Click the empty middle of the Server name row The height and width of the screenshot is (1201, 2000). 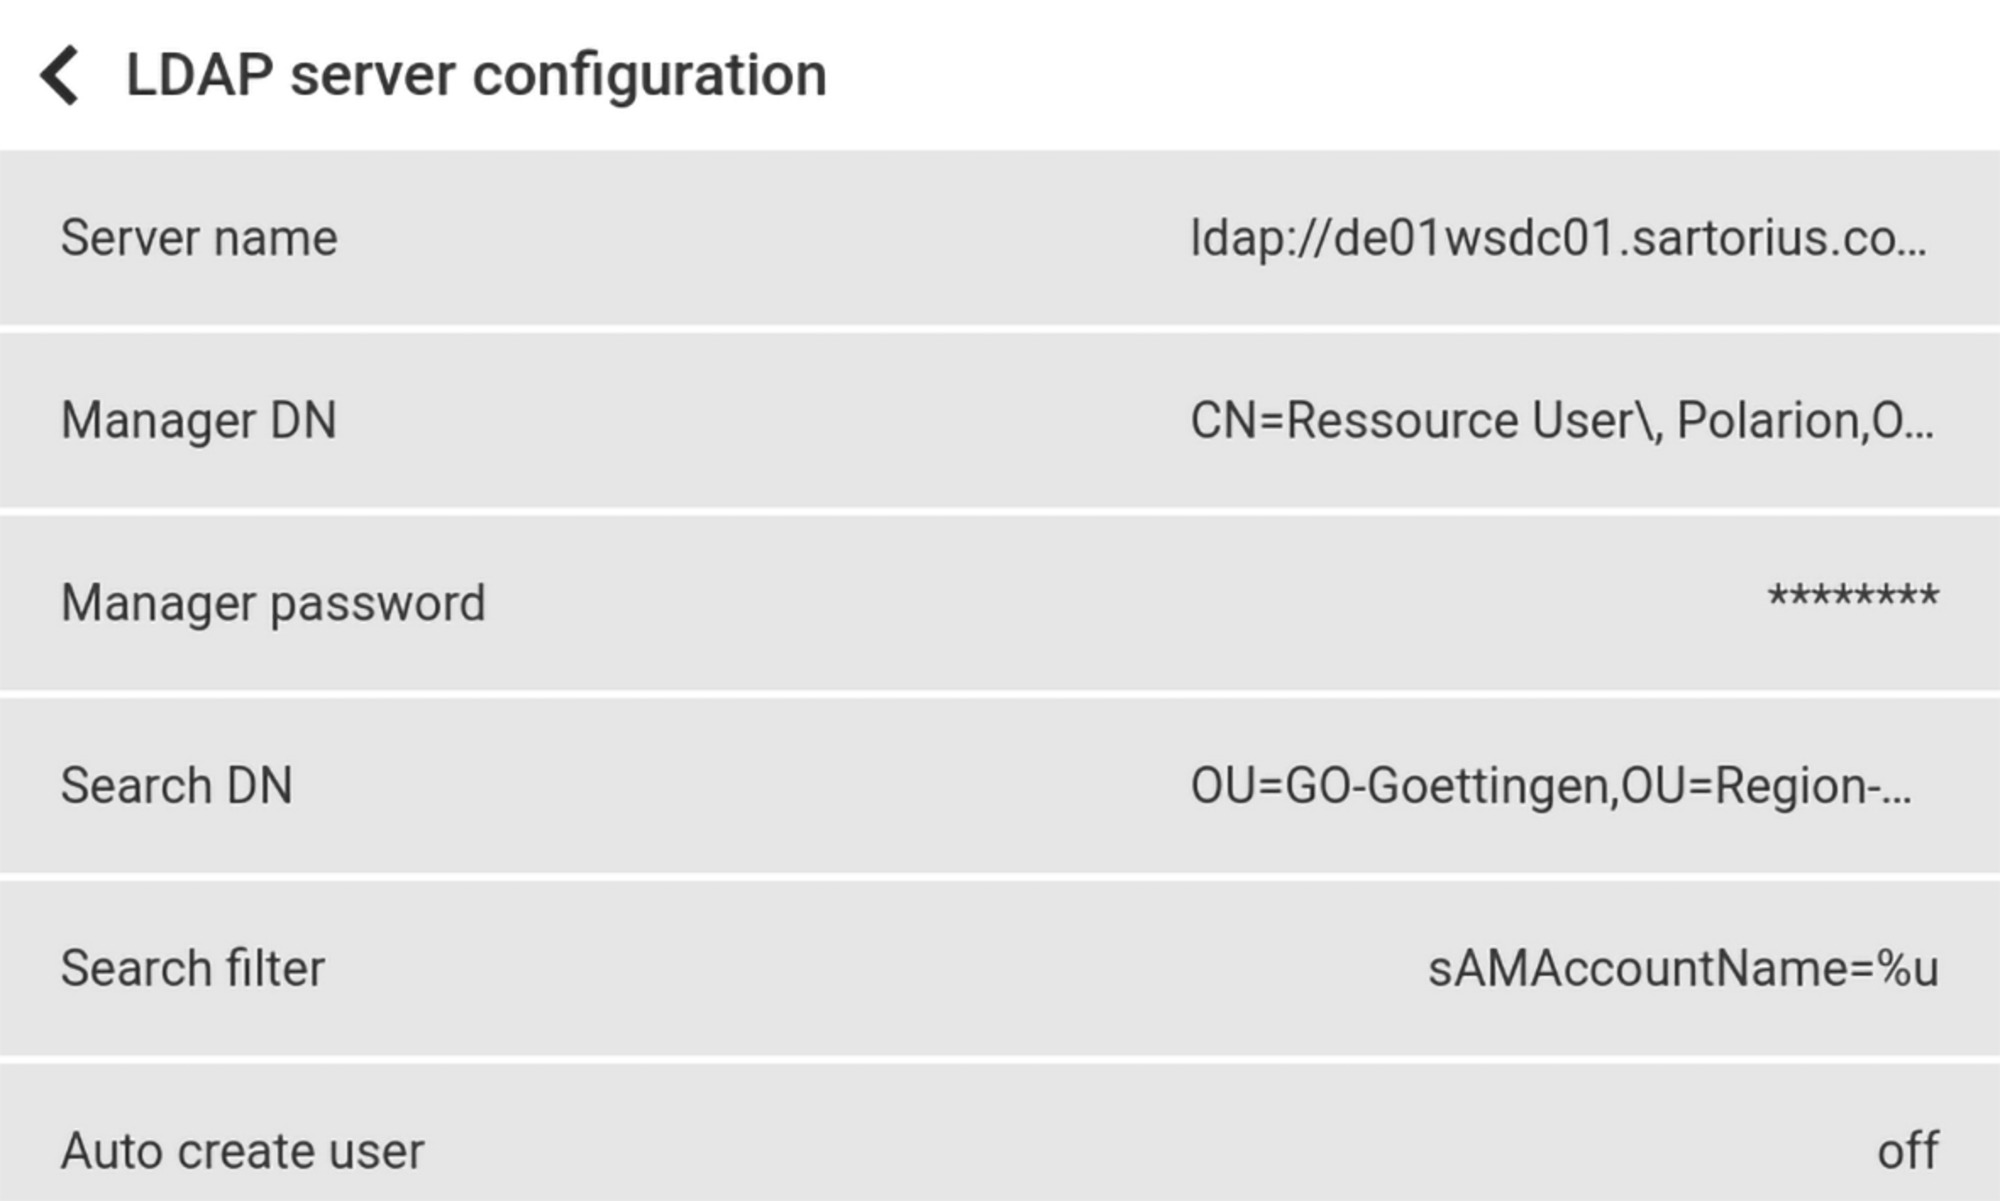pos(760,238)
